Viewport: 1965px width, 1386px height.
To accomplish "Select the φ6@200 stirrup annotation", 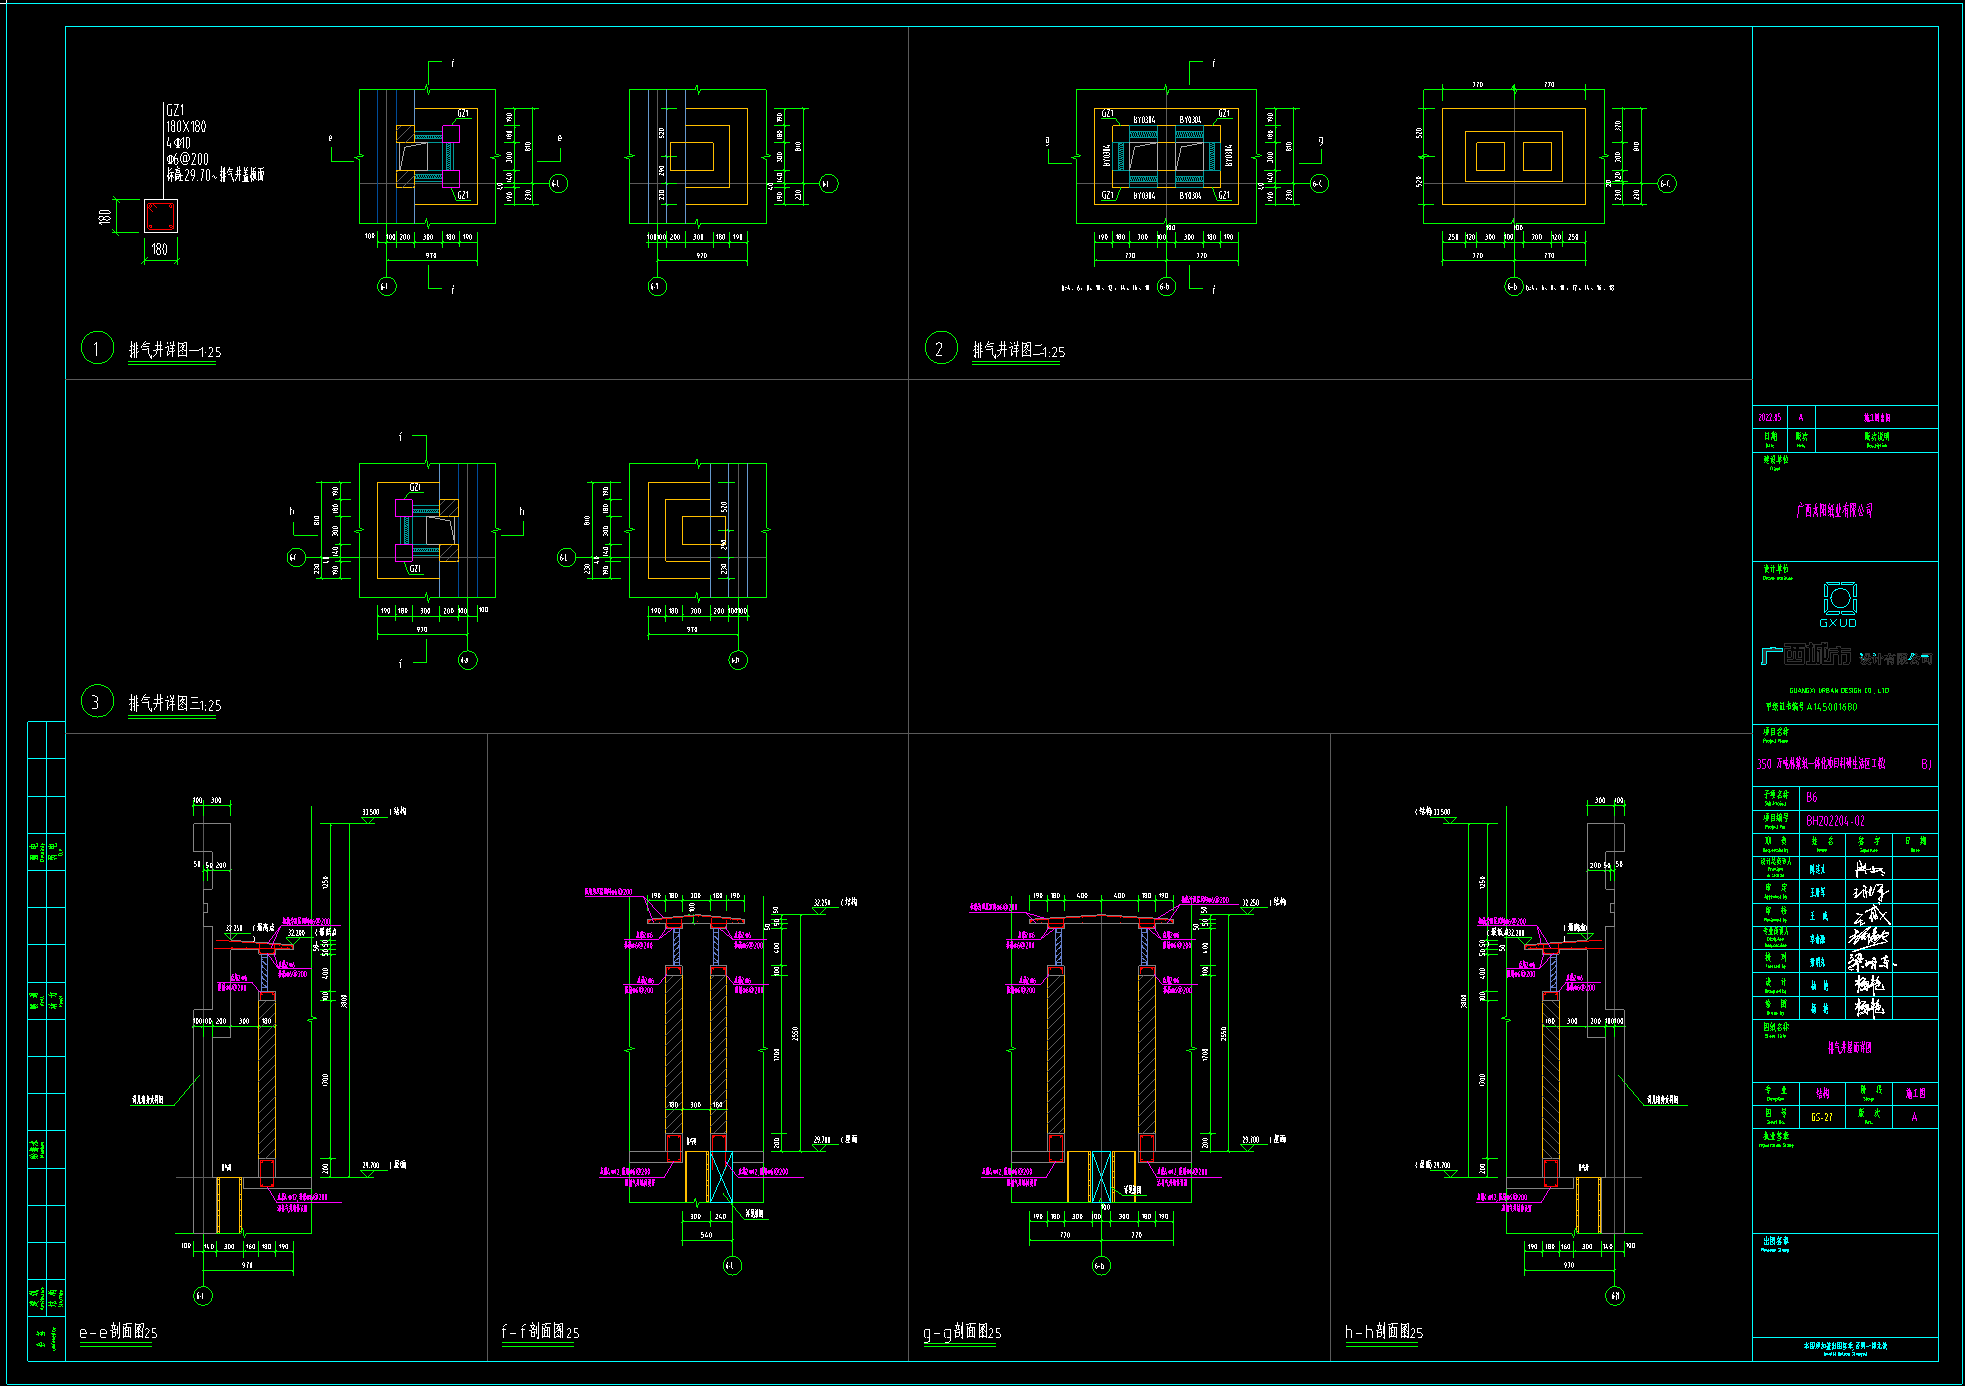I will click(x=187, y=159).
